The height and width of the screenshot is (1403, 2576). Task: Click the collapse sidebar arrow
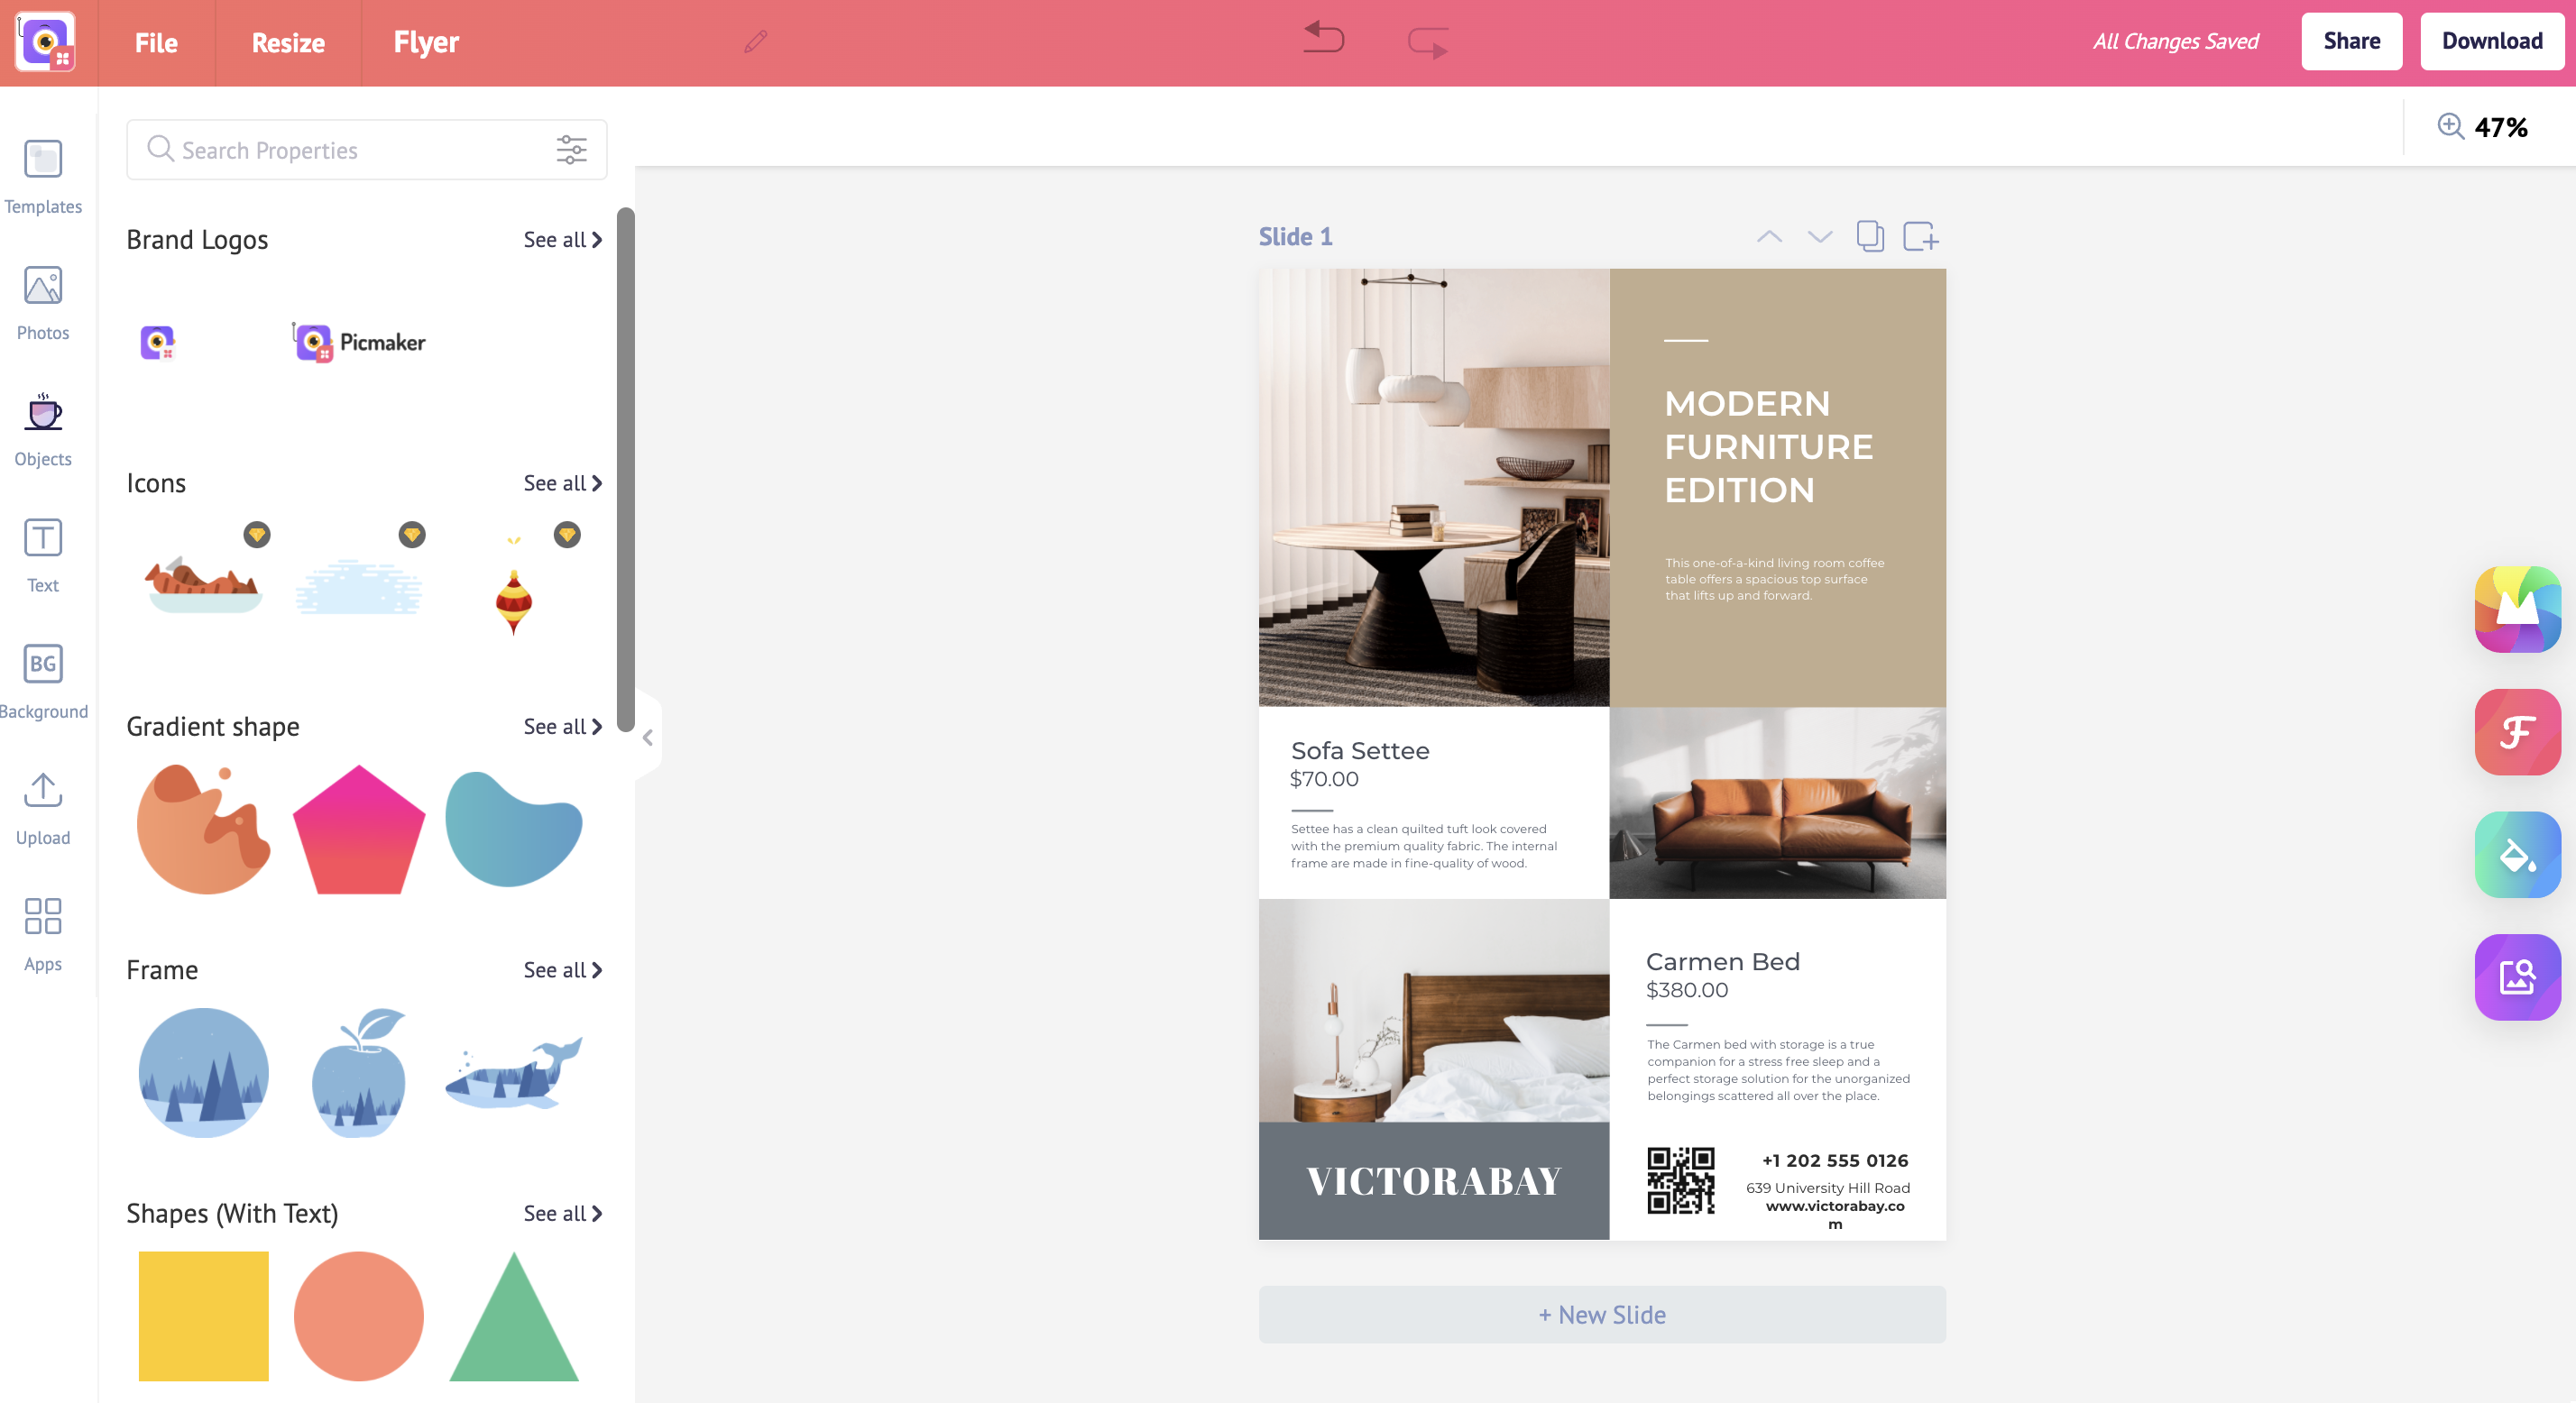[648, 738]
